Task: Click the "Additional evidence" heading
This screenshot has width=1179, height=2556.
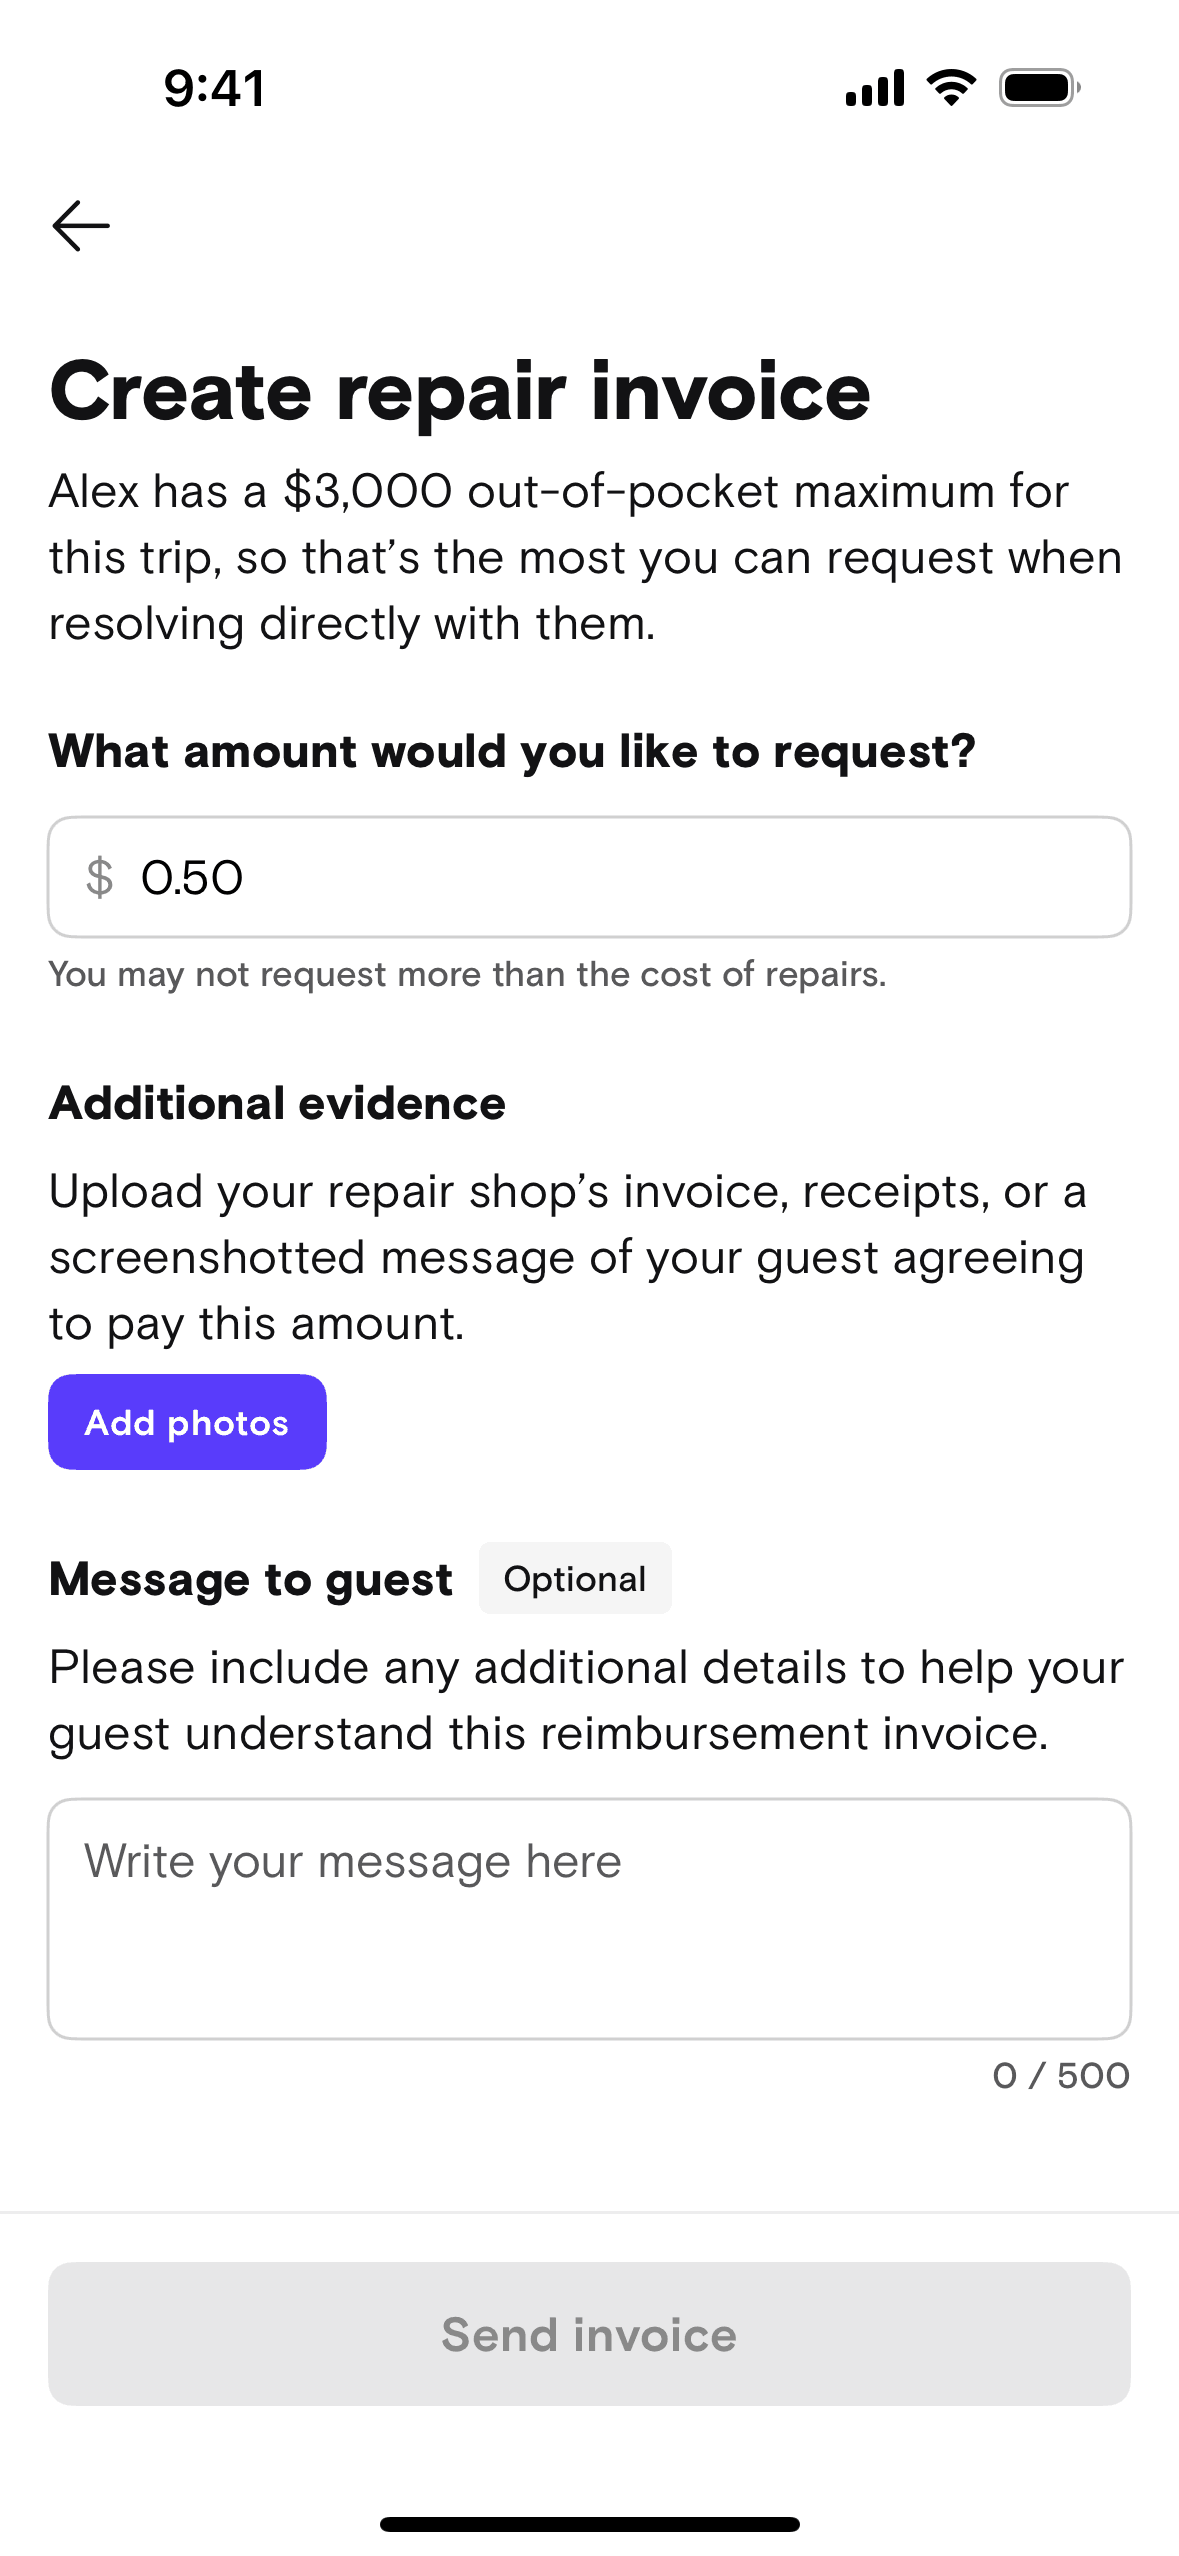Action: (277, 1104)
